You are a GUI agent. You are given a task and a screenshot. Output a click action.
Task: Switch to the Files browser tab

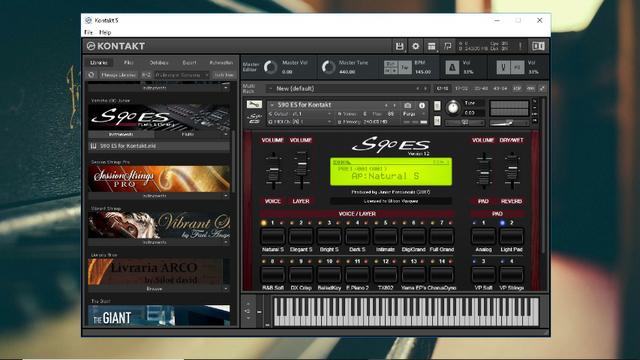(129, 63)
